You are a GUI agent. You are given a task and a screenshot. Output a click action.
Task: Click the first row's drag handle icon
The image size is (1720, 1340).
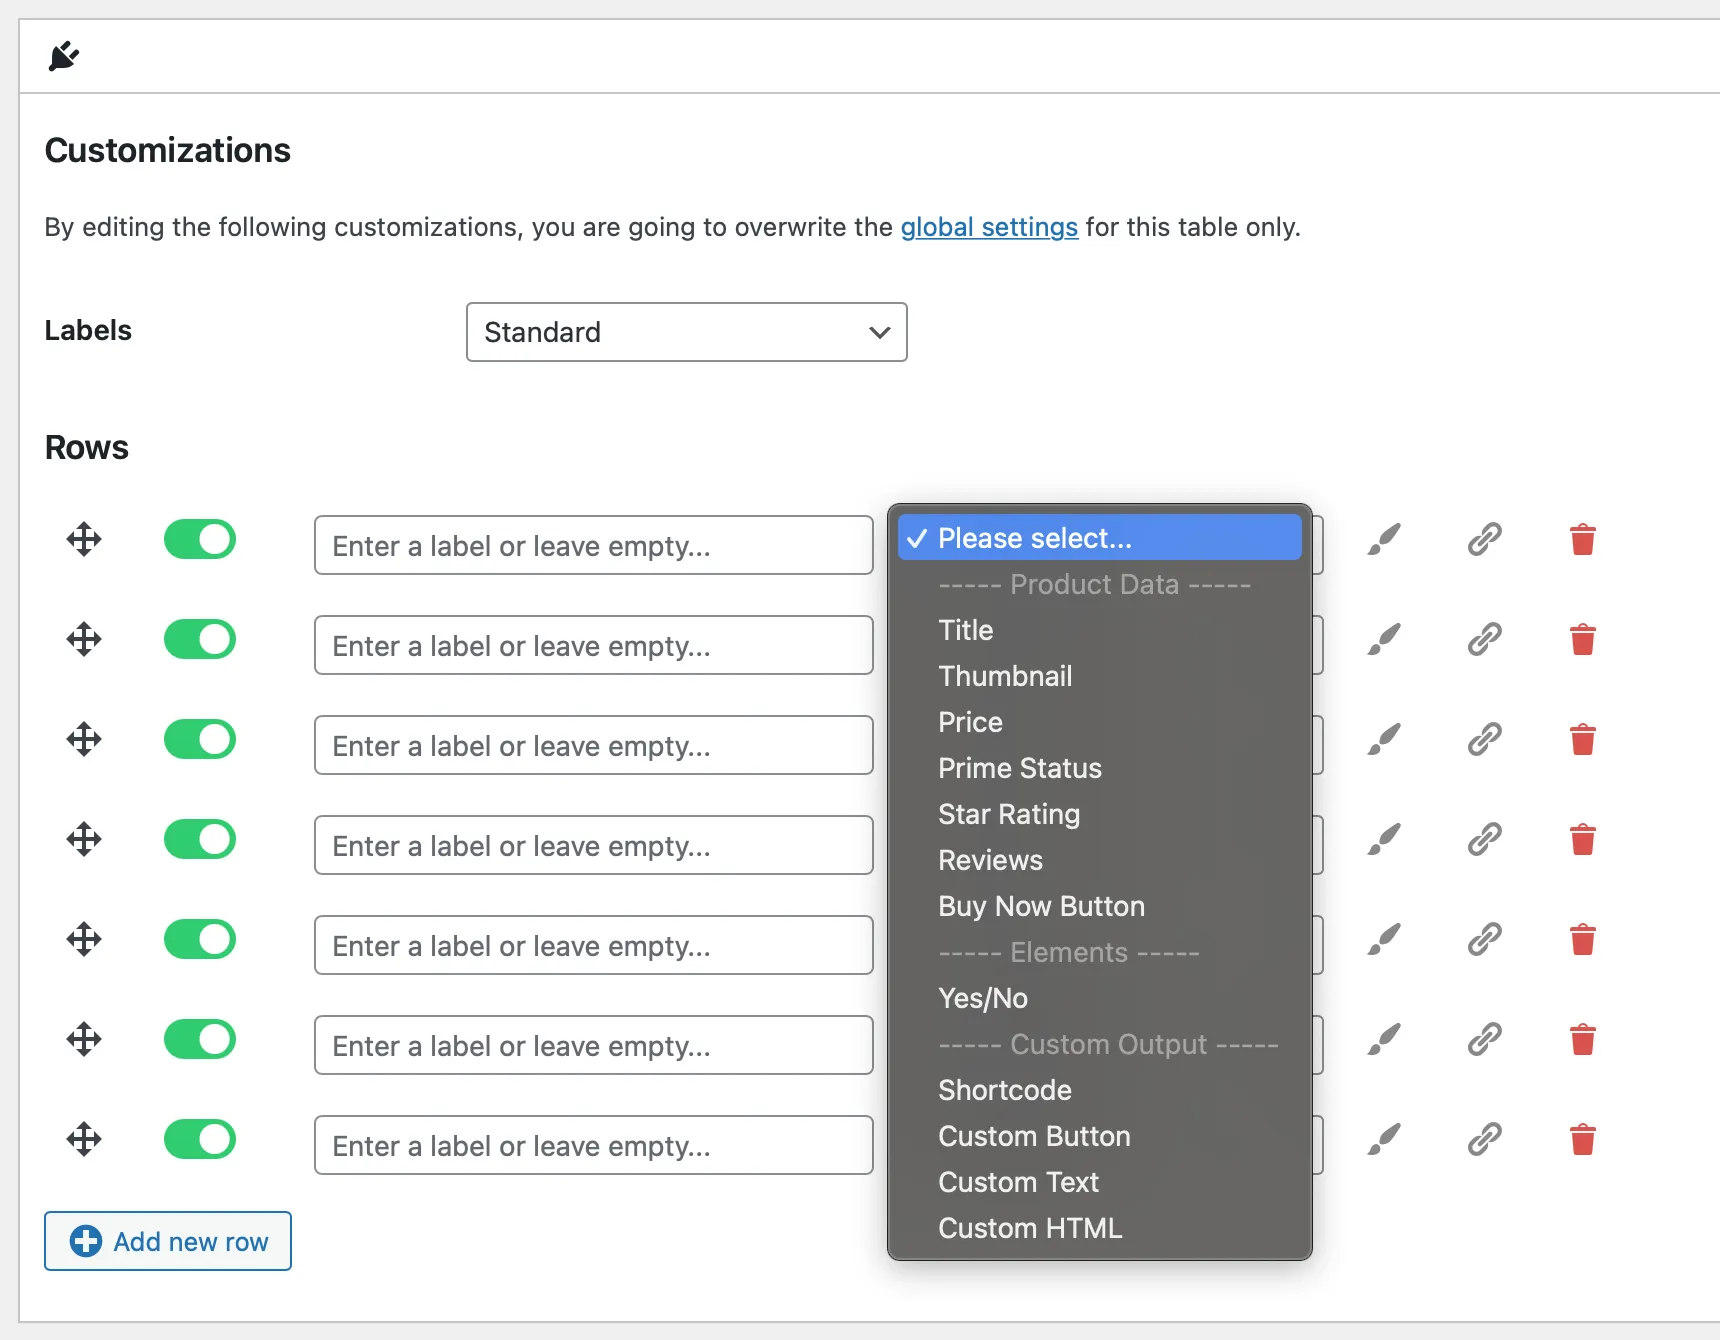(x=84, y=539)
